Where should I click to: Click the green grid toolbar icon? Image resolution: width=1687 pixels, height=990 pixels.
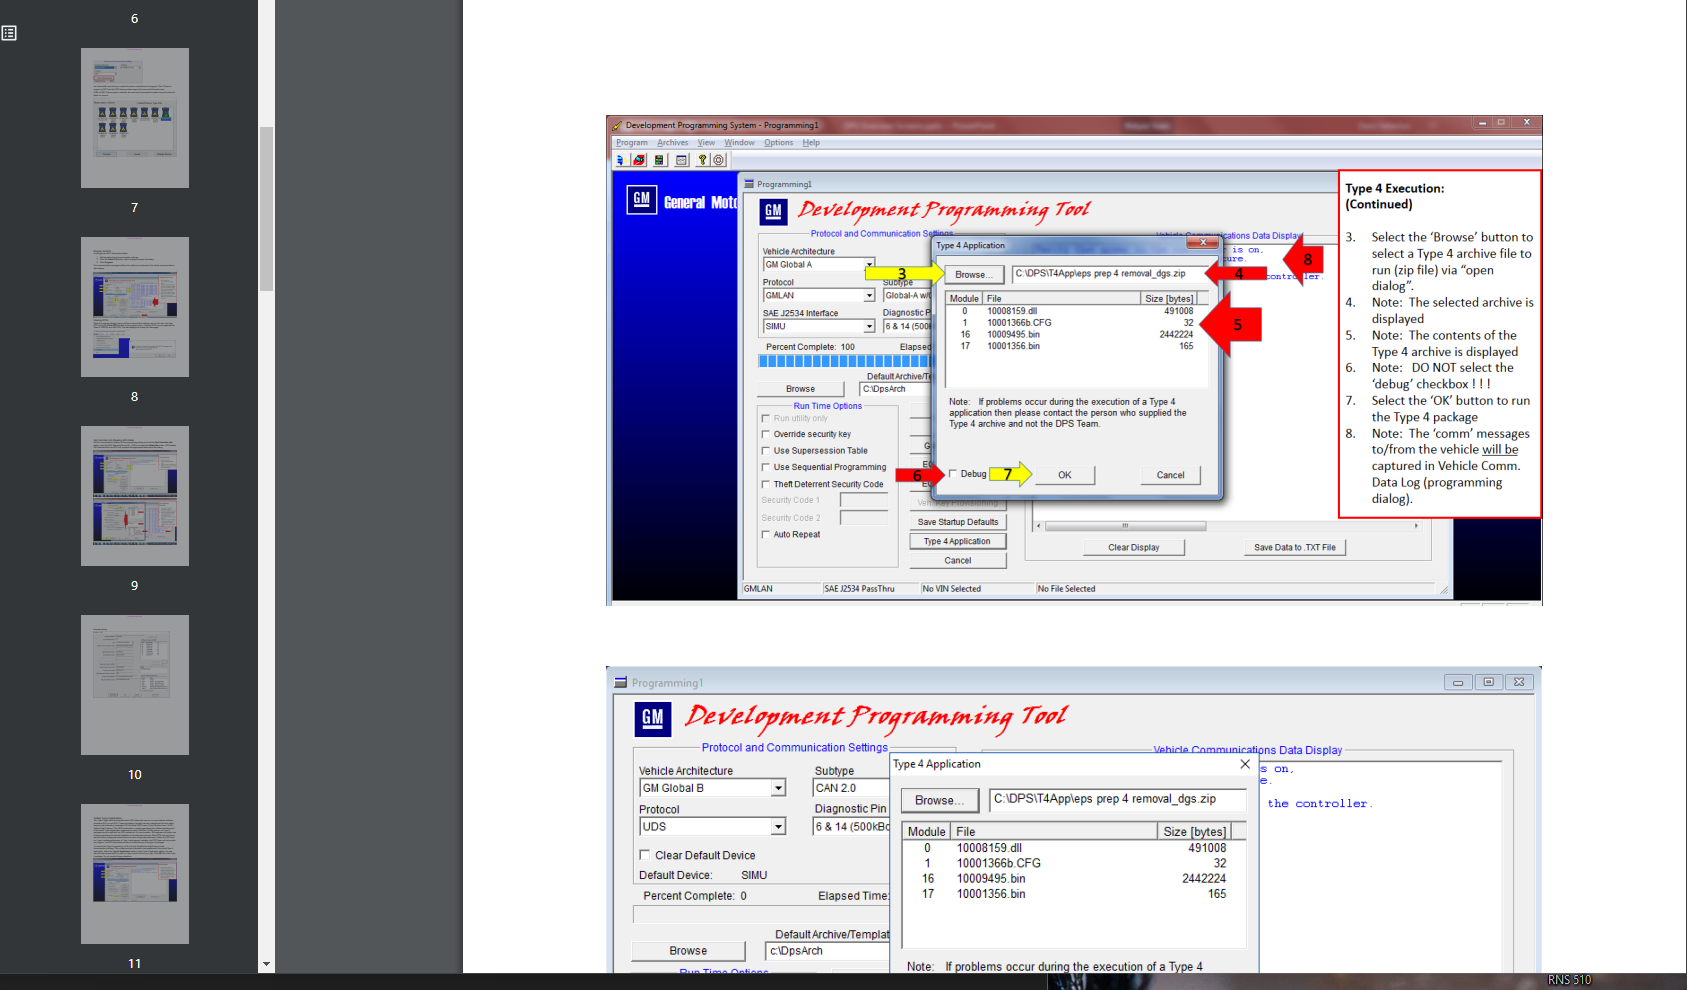tap(659, 160)
